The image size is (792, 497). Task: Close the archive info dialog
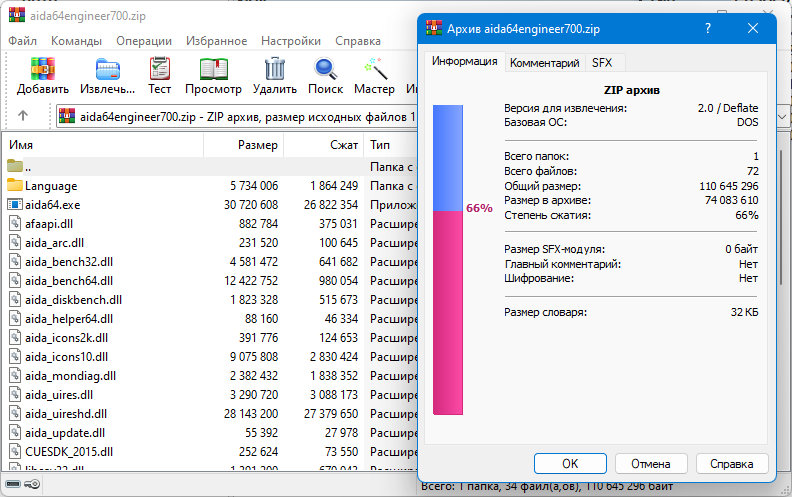click(x=753, y=28)
